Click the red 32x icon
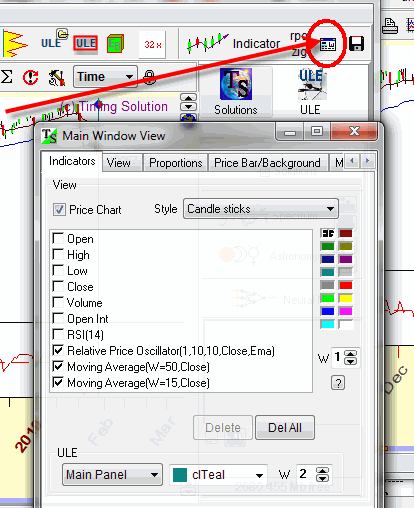 tap(152, 44)
